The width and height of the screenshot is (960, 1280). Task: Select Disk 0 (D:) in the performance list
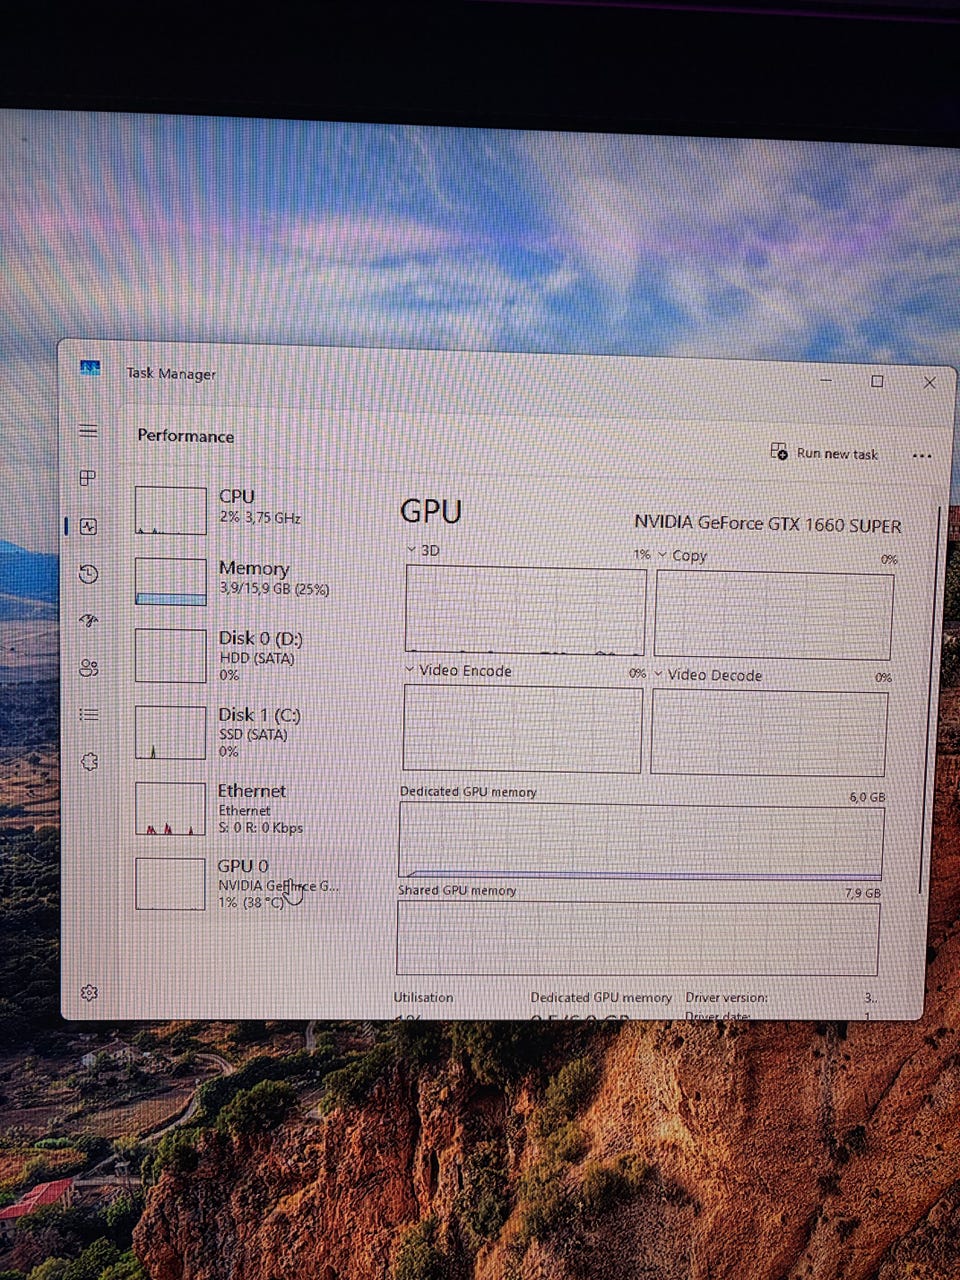pyautogui.click(x=238, y=655)
